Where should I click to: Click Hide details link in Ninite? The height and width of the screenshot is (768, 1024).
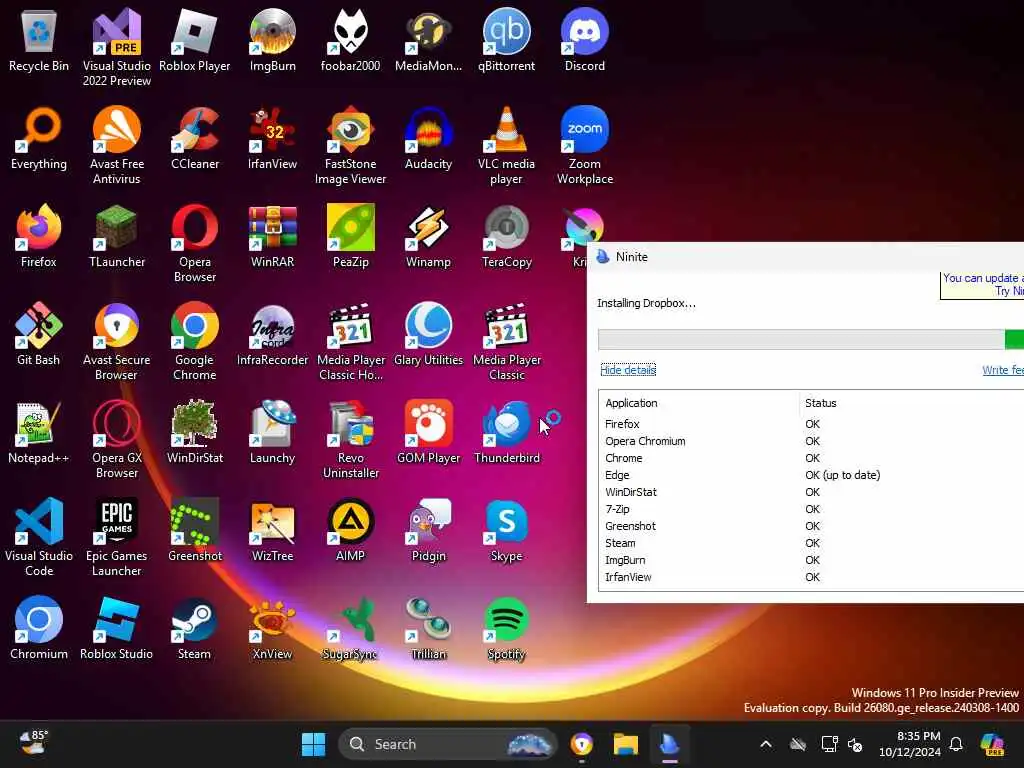(628, 370)
